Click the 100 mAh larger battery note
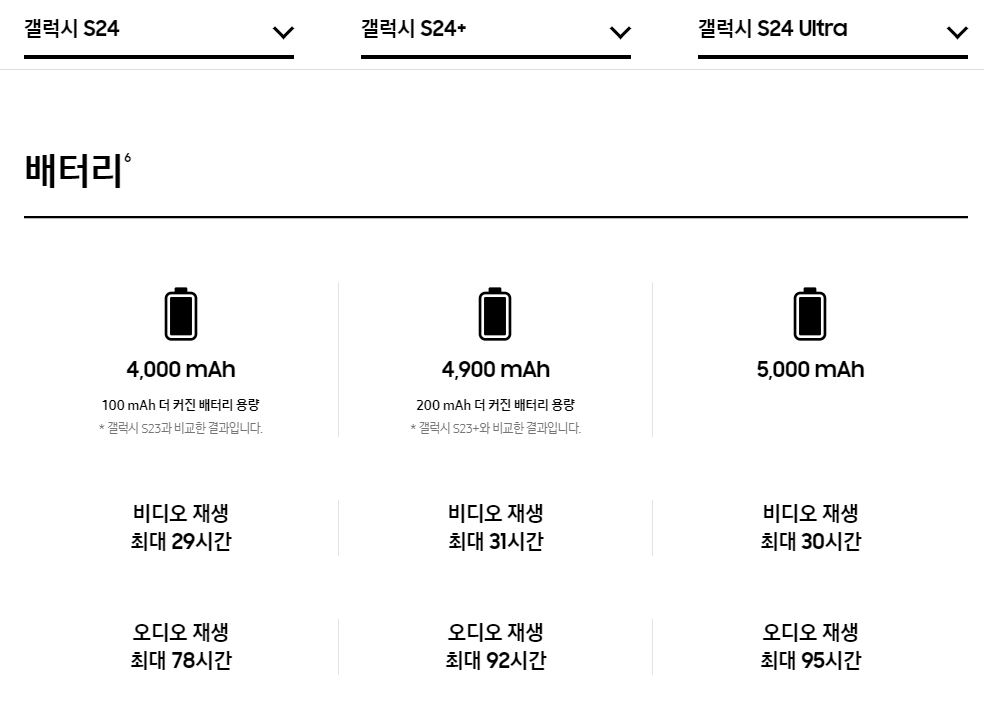The width and height of the screenshot is (984, 710). (x=181, y=405)
